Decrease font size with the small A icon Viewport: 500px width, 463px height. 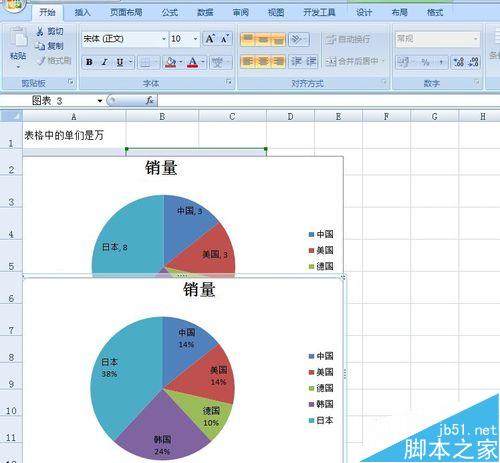(x=225, y=39)
